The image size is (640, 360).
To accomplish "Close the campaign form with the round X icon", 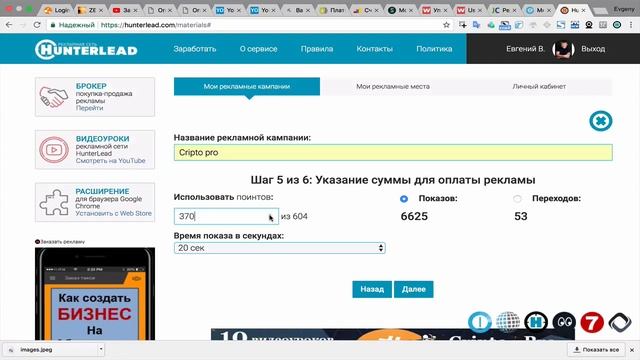I will [600, 121].
